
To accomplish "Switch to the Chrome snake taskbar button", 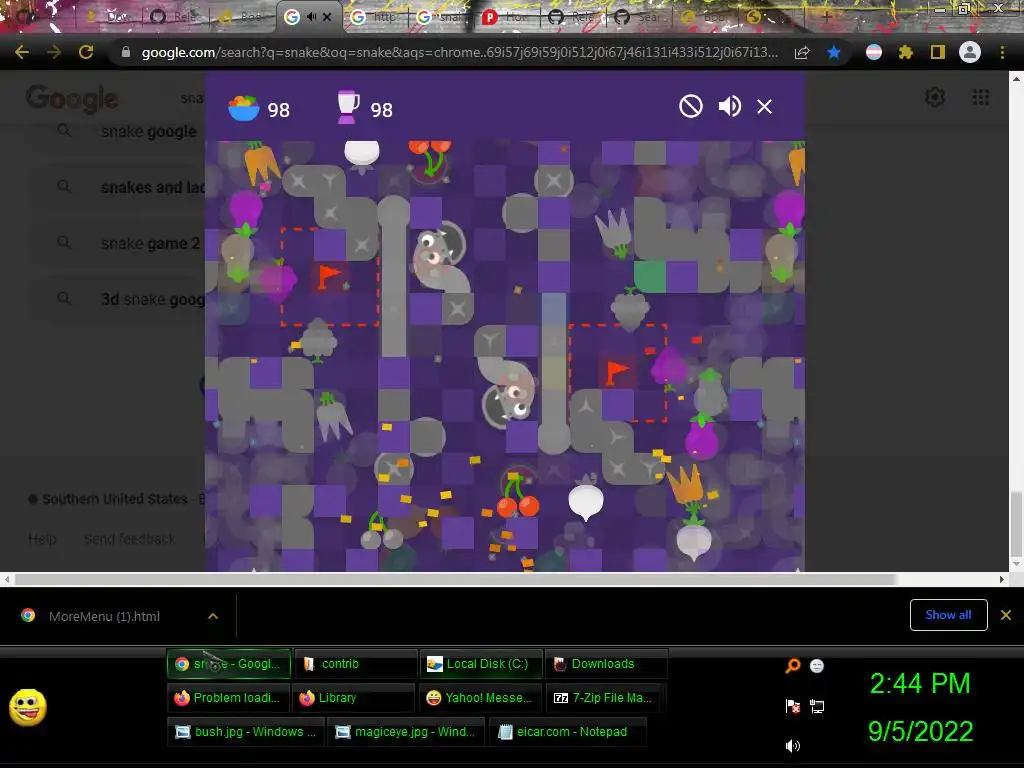I will coord(229,664).
